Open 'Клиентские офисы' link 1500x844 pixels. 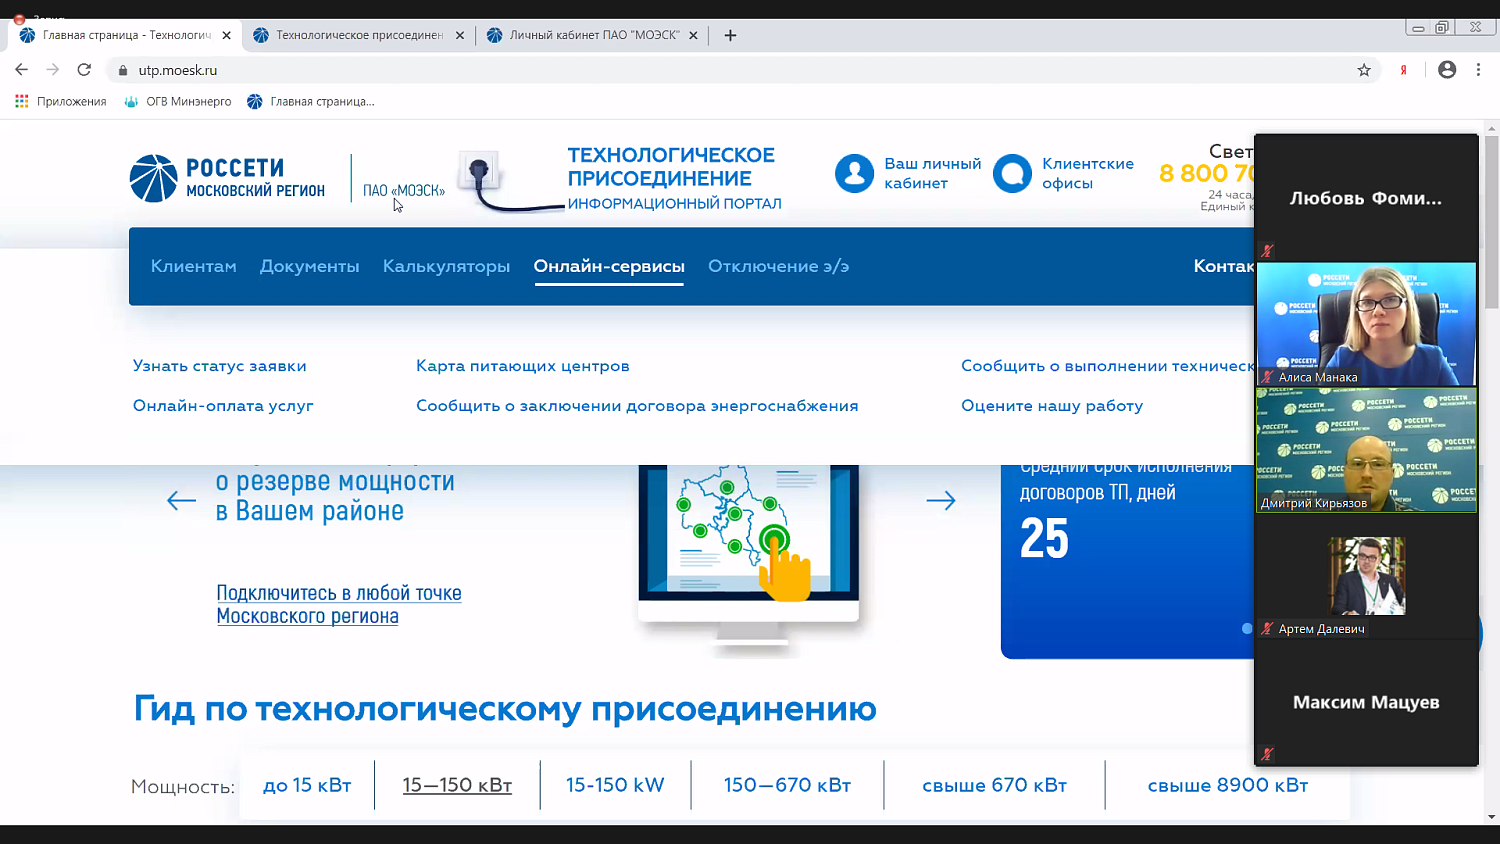click(x=1088, y=173)
